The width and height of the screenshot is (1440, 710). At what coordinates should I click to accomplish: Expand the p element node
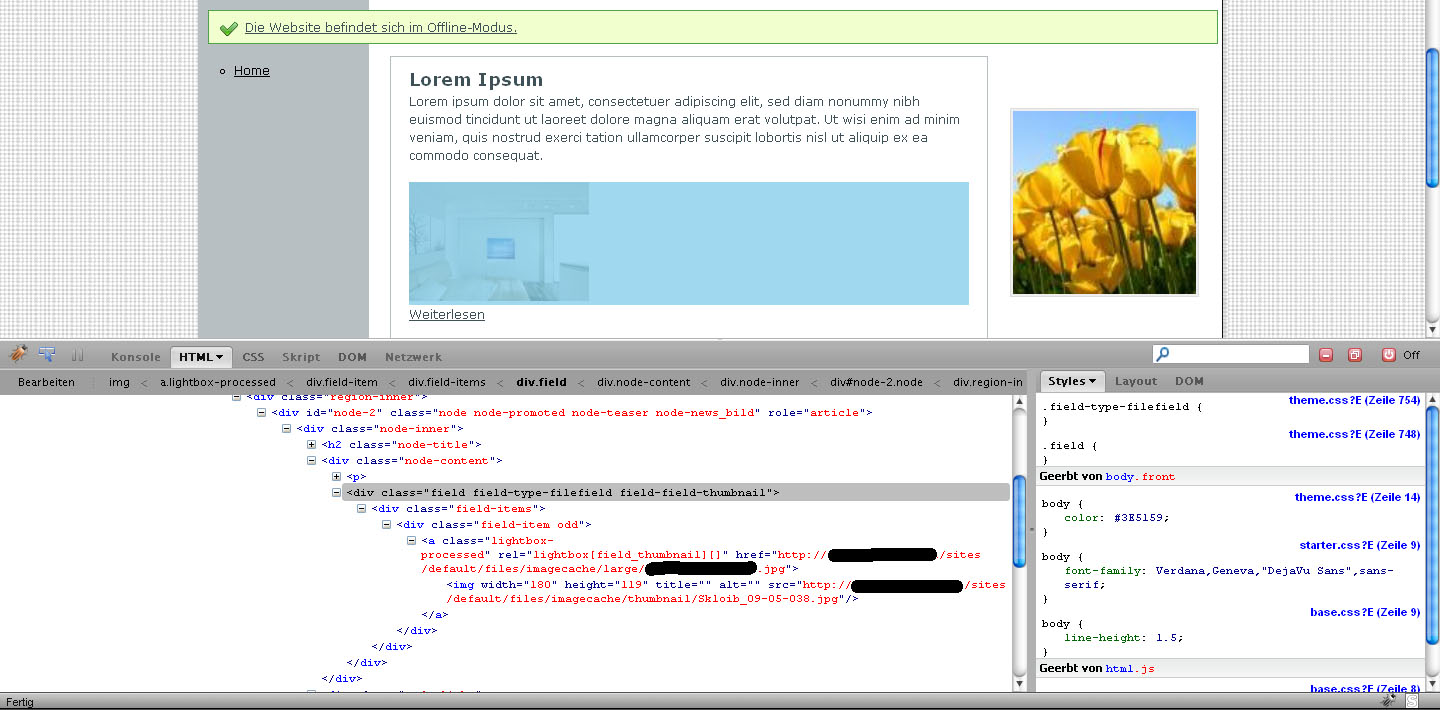[x=337, y=477]
